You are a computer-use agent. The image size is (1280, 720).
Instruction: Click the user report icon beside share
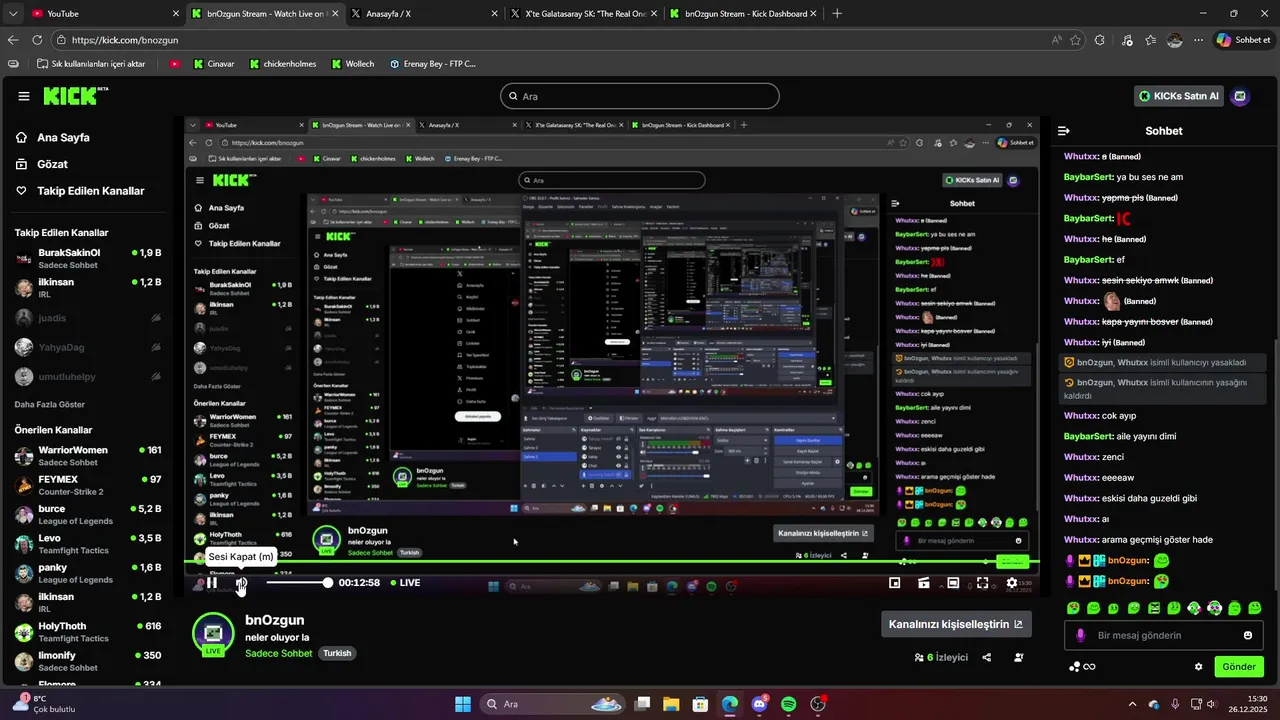1018,657
